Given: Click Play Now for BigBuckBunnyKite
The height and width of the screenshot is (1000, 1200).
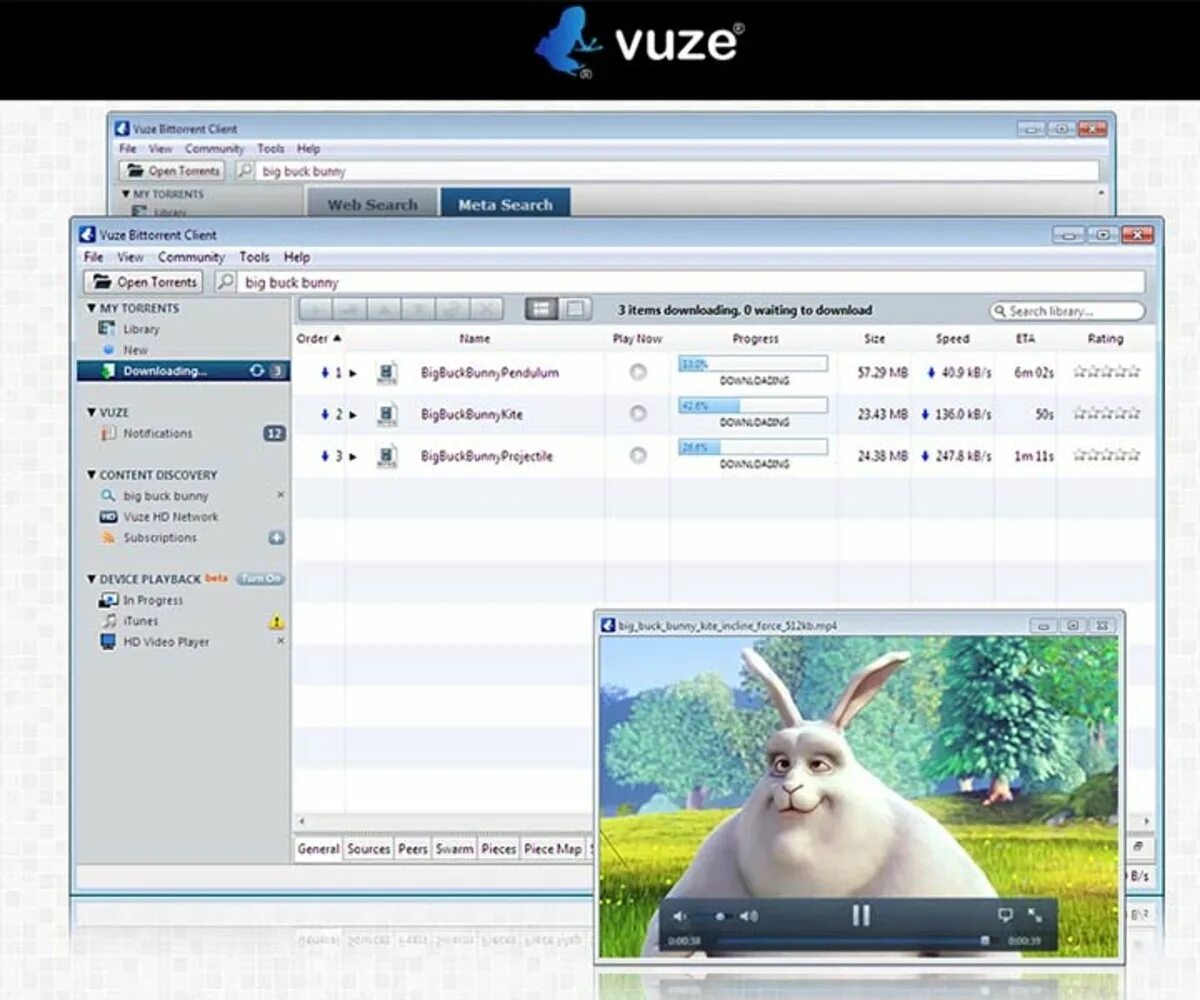Looking at the screenshot, I should click(x=637, y=414).
